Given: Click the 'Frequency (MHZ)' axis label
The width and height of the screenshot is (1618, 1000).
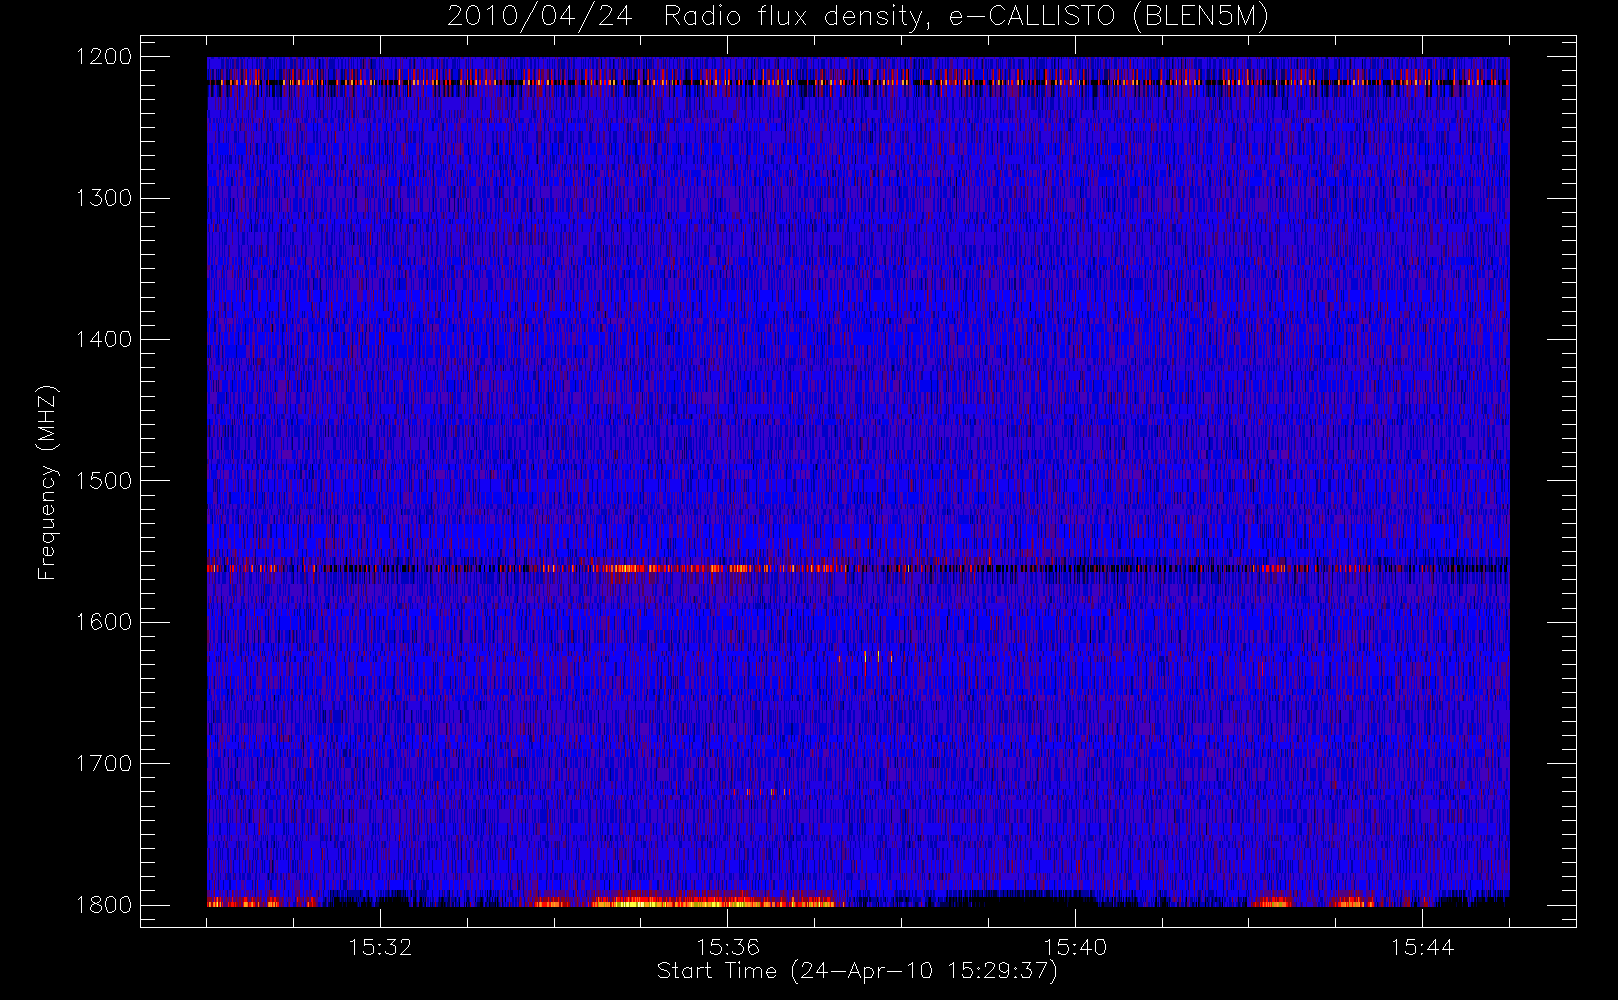Looking at the screenshot, I should pyautogui.click(x=46, y=482).
